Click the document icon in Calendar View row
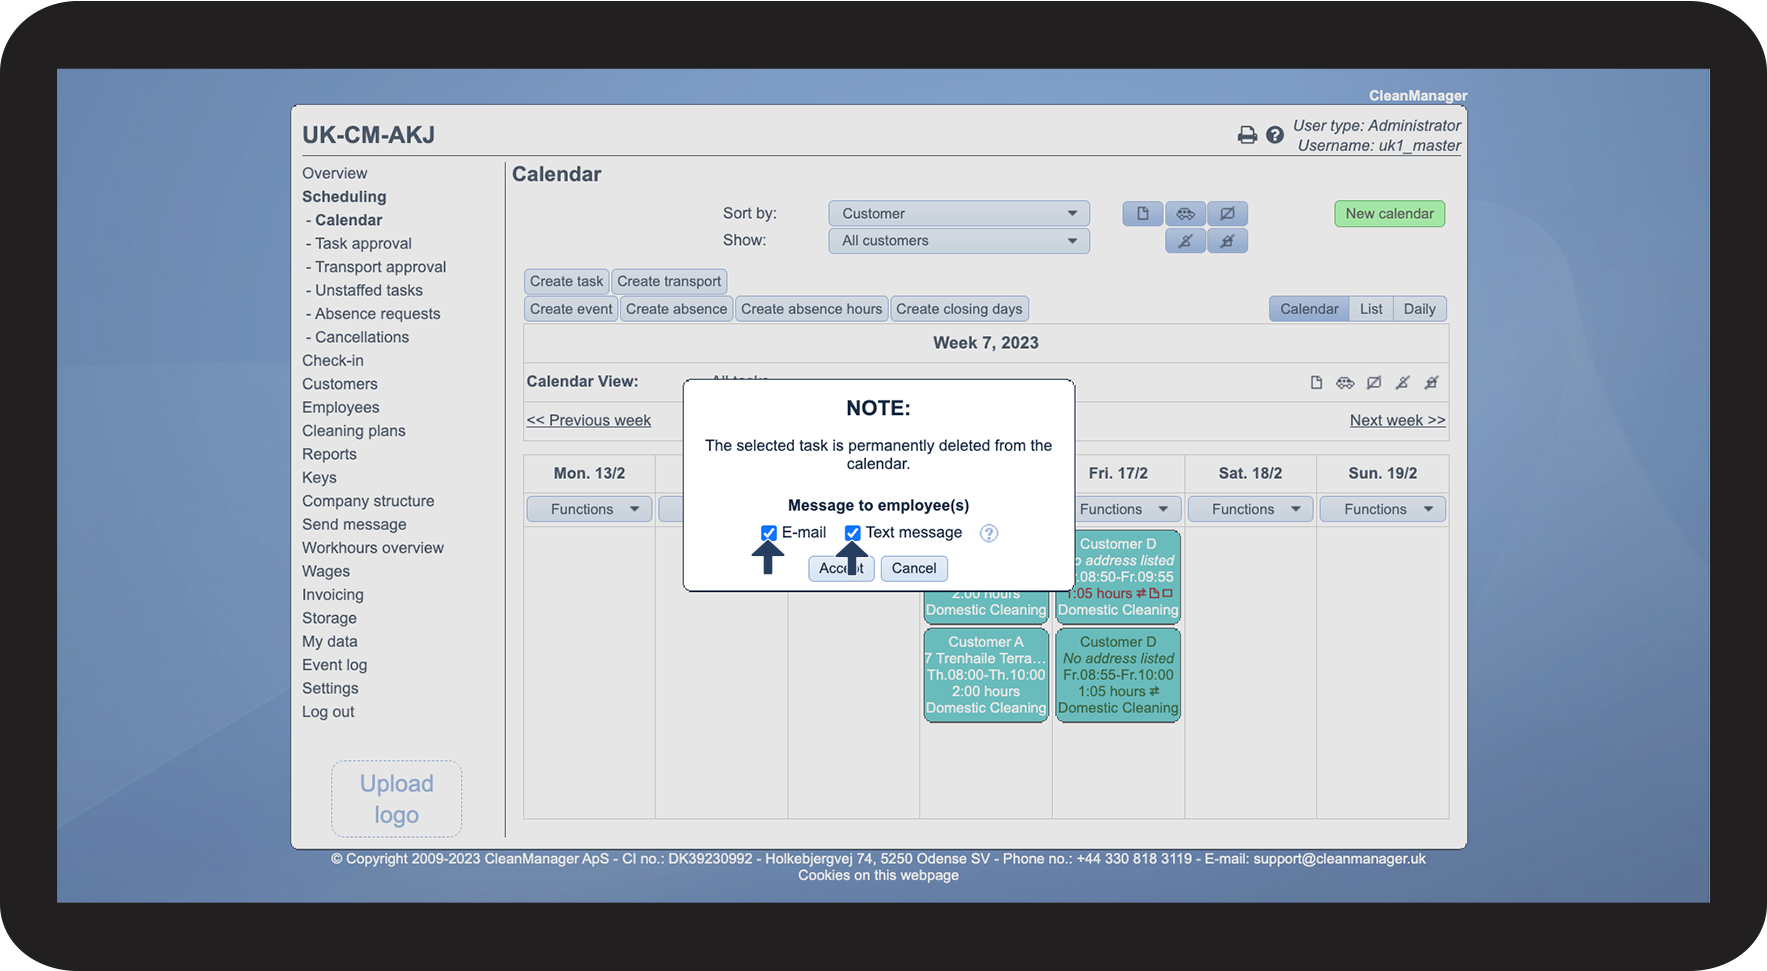 point(1316,382)
